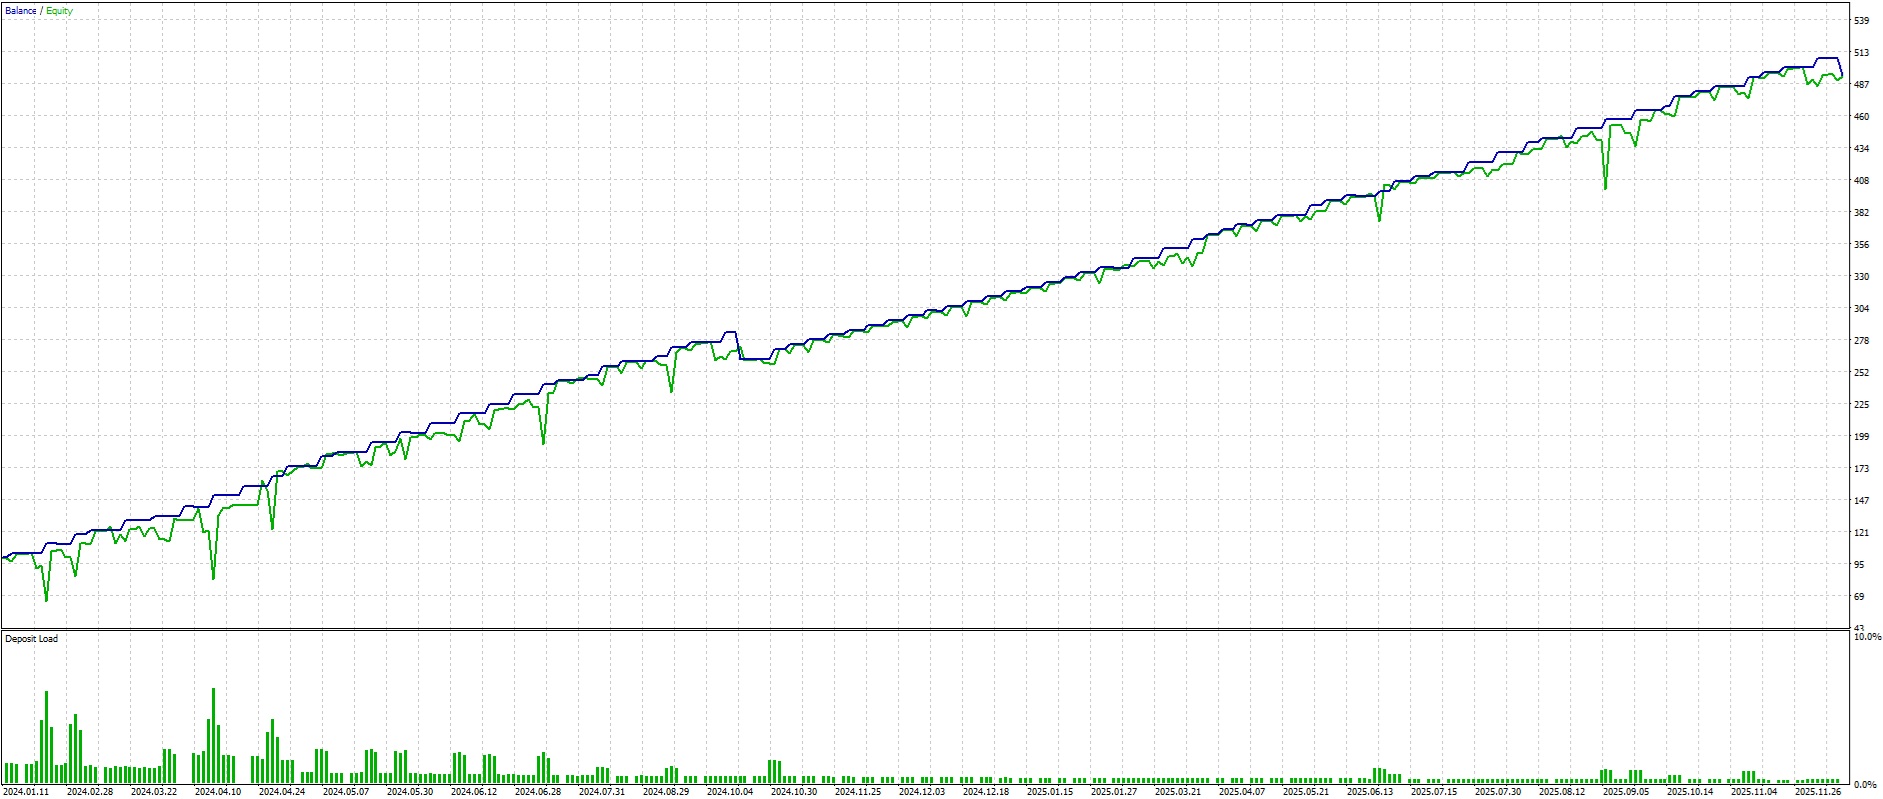Select the 43 value on the price scale
Screen dimensions: 1883x799
pos(1861,628)
